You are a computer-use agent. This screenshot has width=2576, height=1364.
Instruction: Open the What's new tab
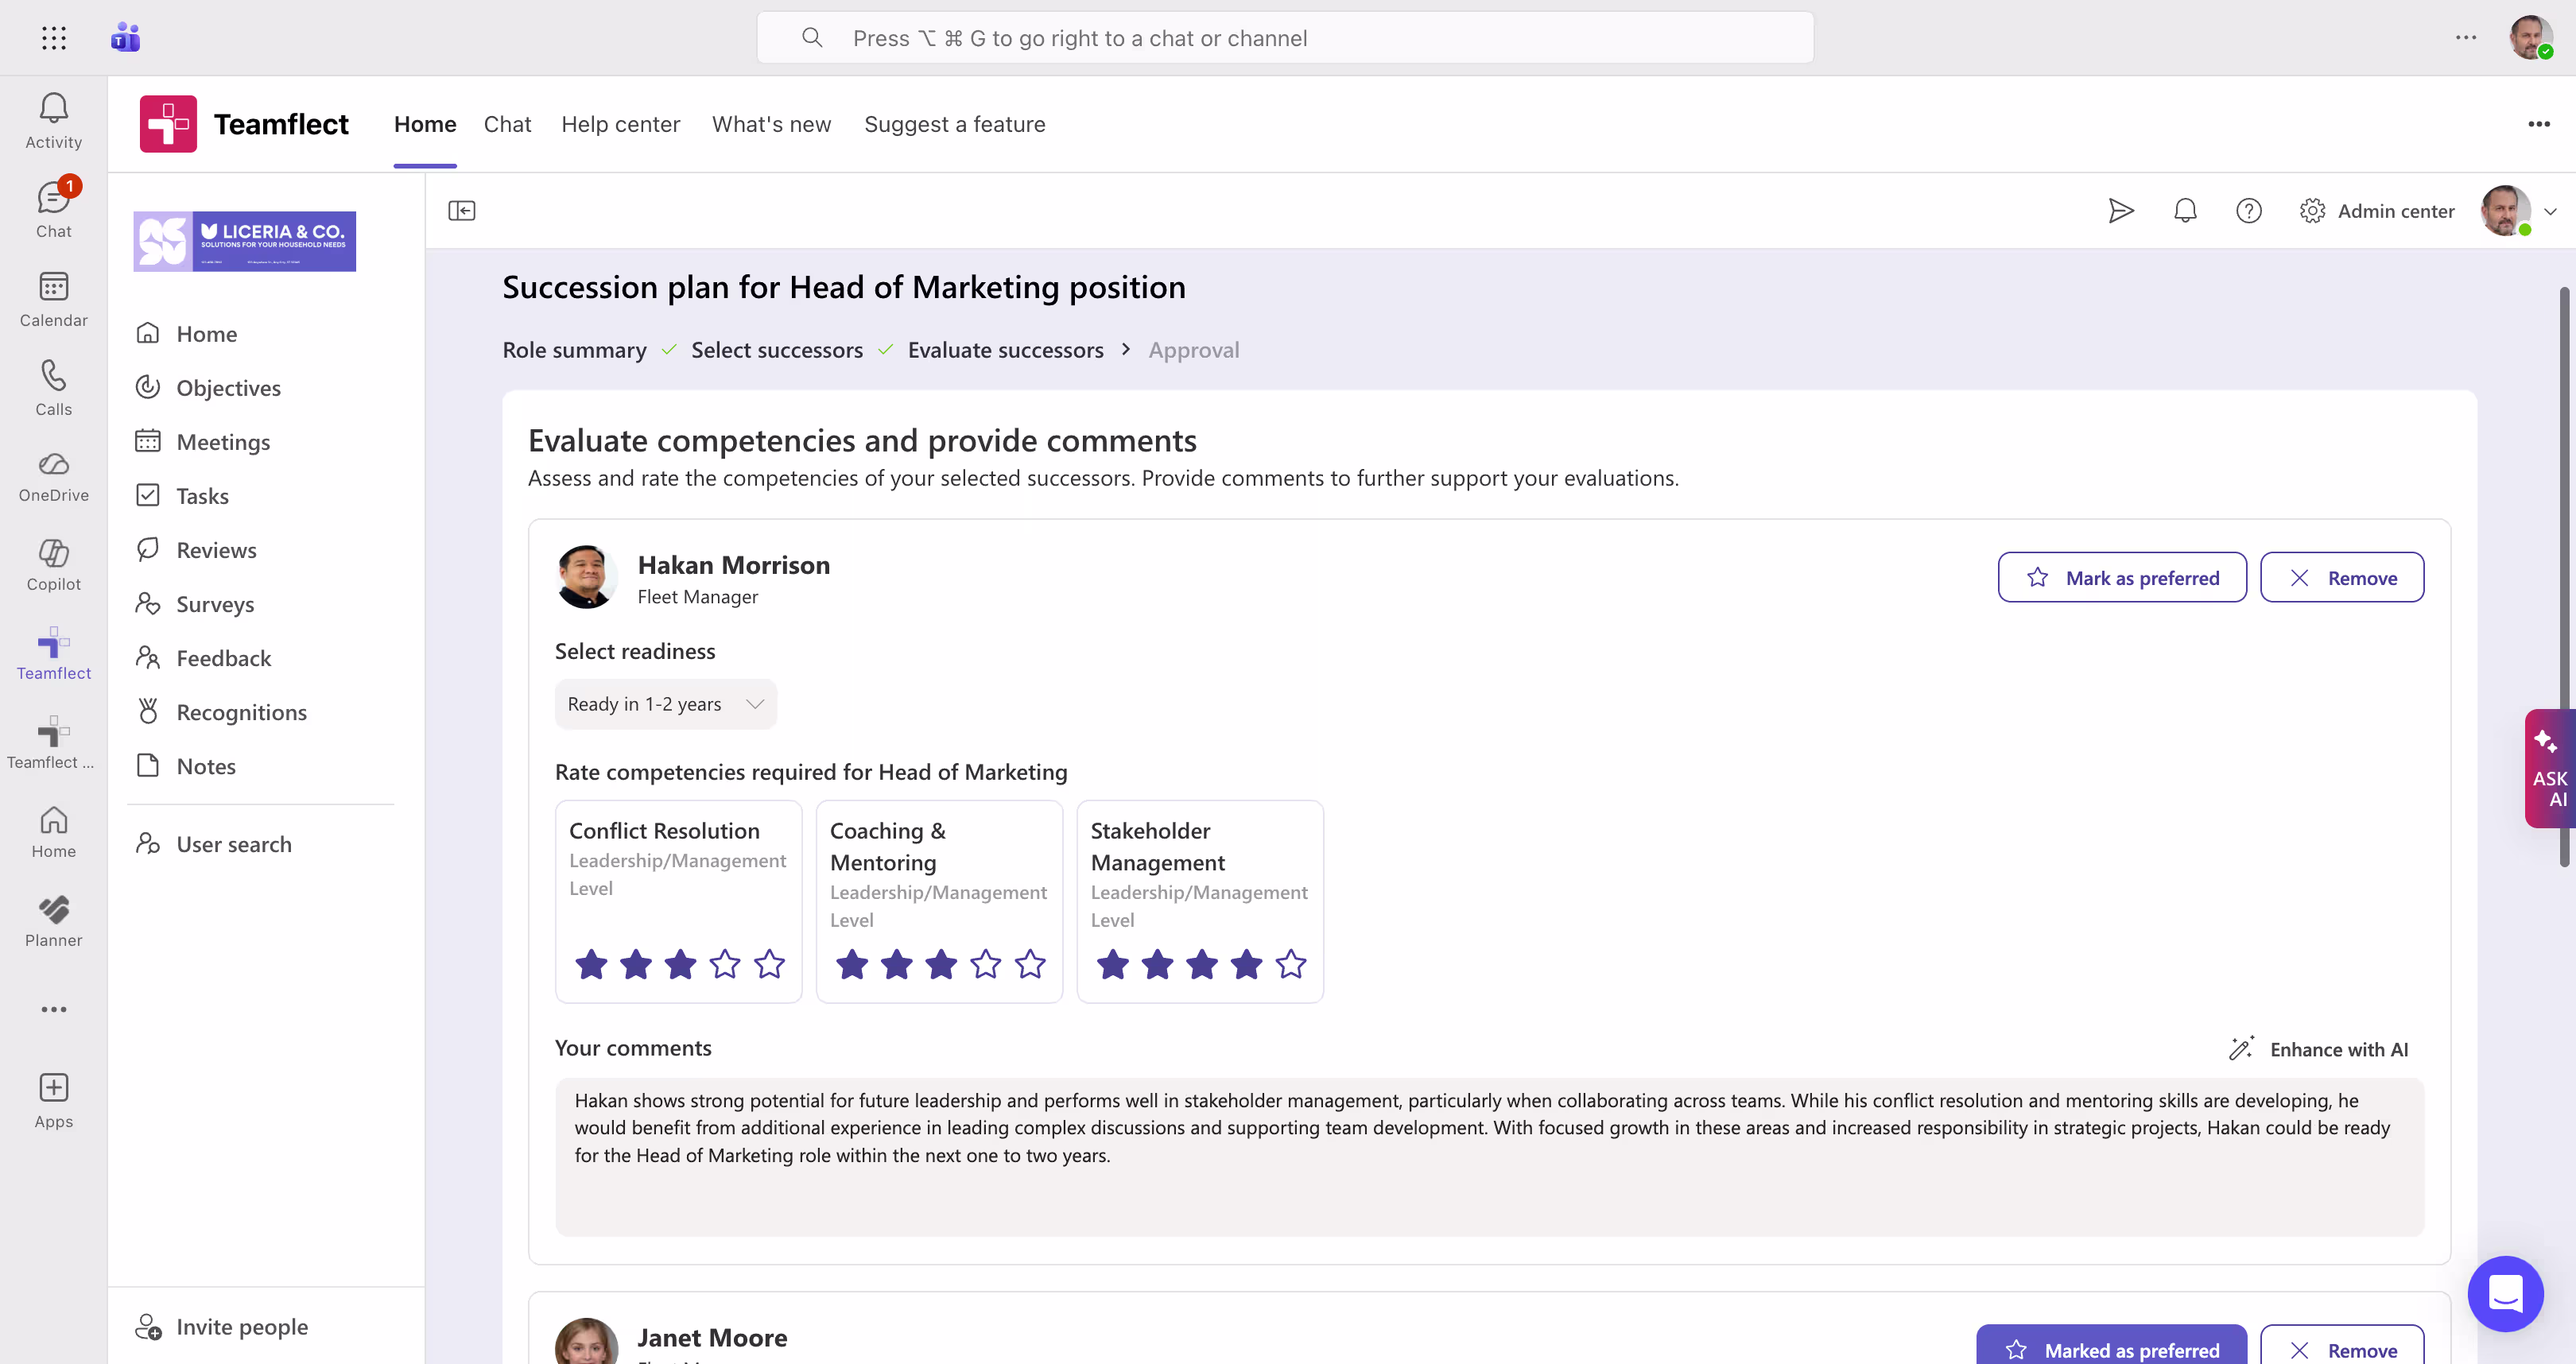771,124
